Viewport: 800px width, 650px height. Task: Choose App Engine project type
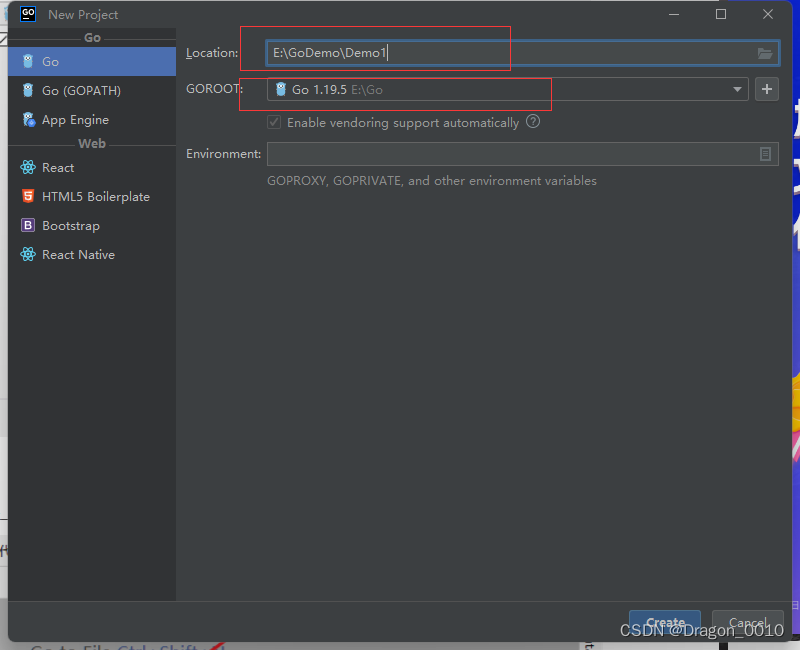tap(92, 120)
